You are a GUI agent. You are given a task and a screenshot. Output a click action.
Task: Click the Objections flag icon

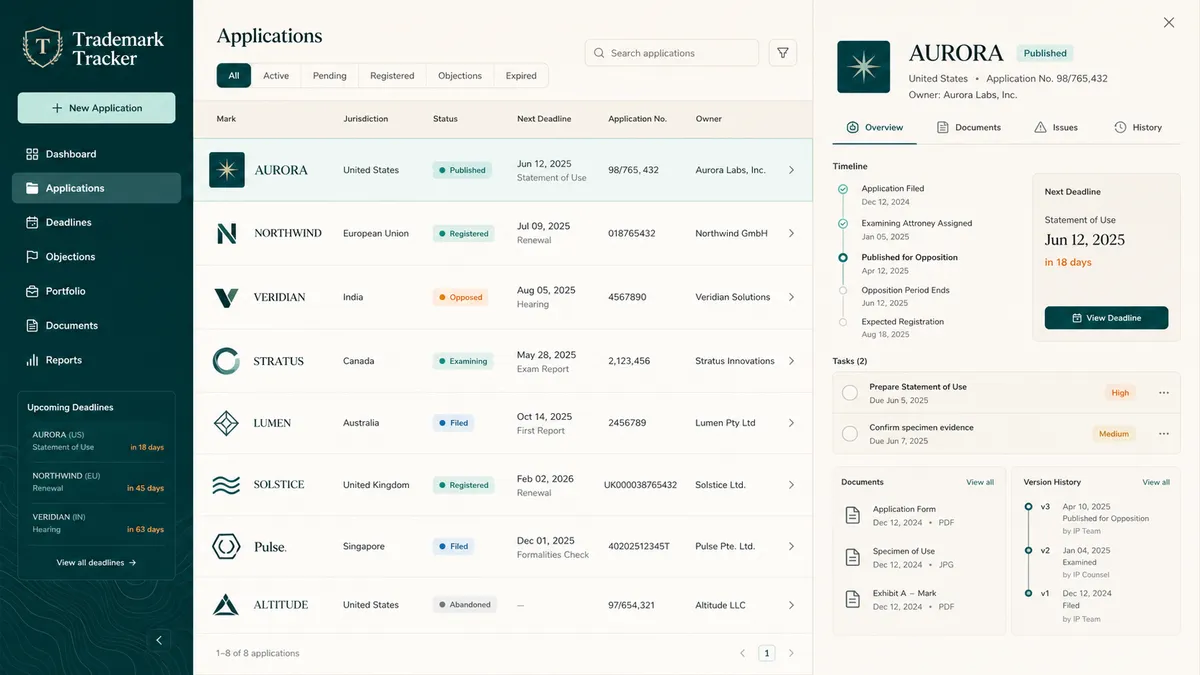click(32, 257)
